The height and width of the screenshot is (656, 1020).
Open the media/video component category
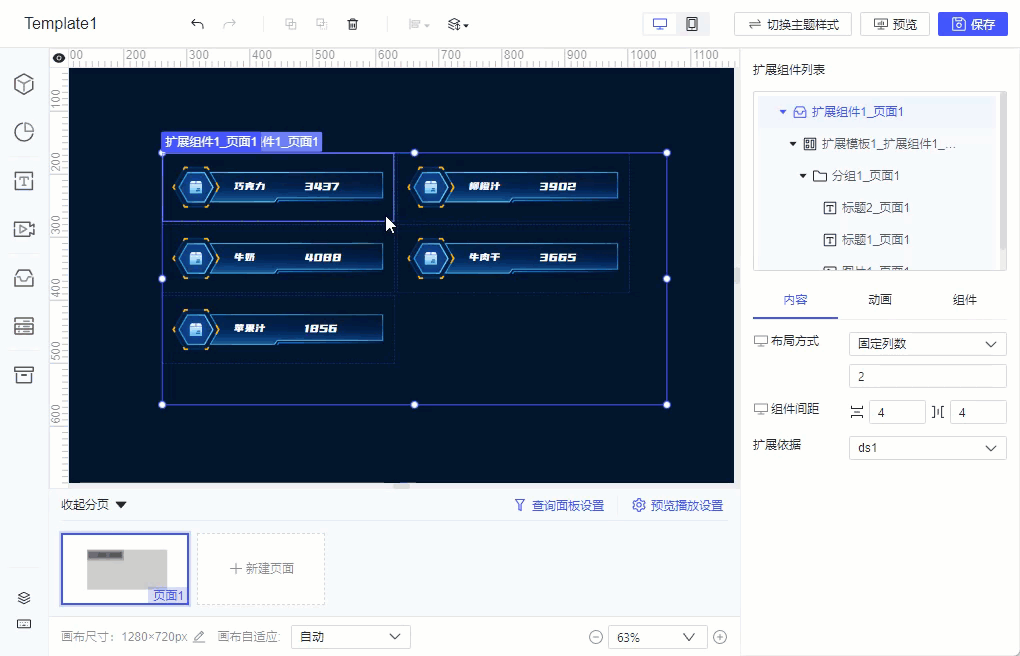[23, 229]
